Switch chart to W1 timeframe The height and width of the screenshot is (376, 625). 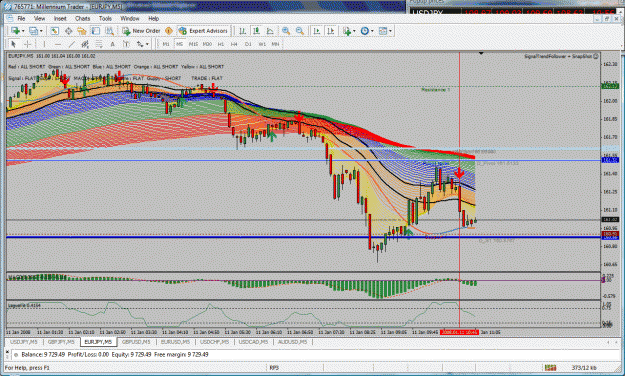pos(262,44)
